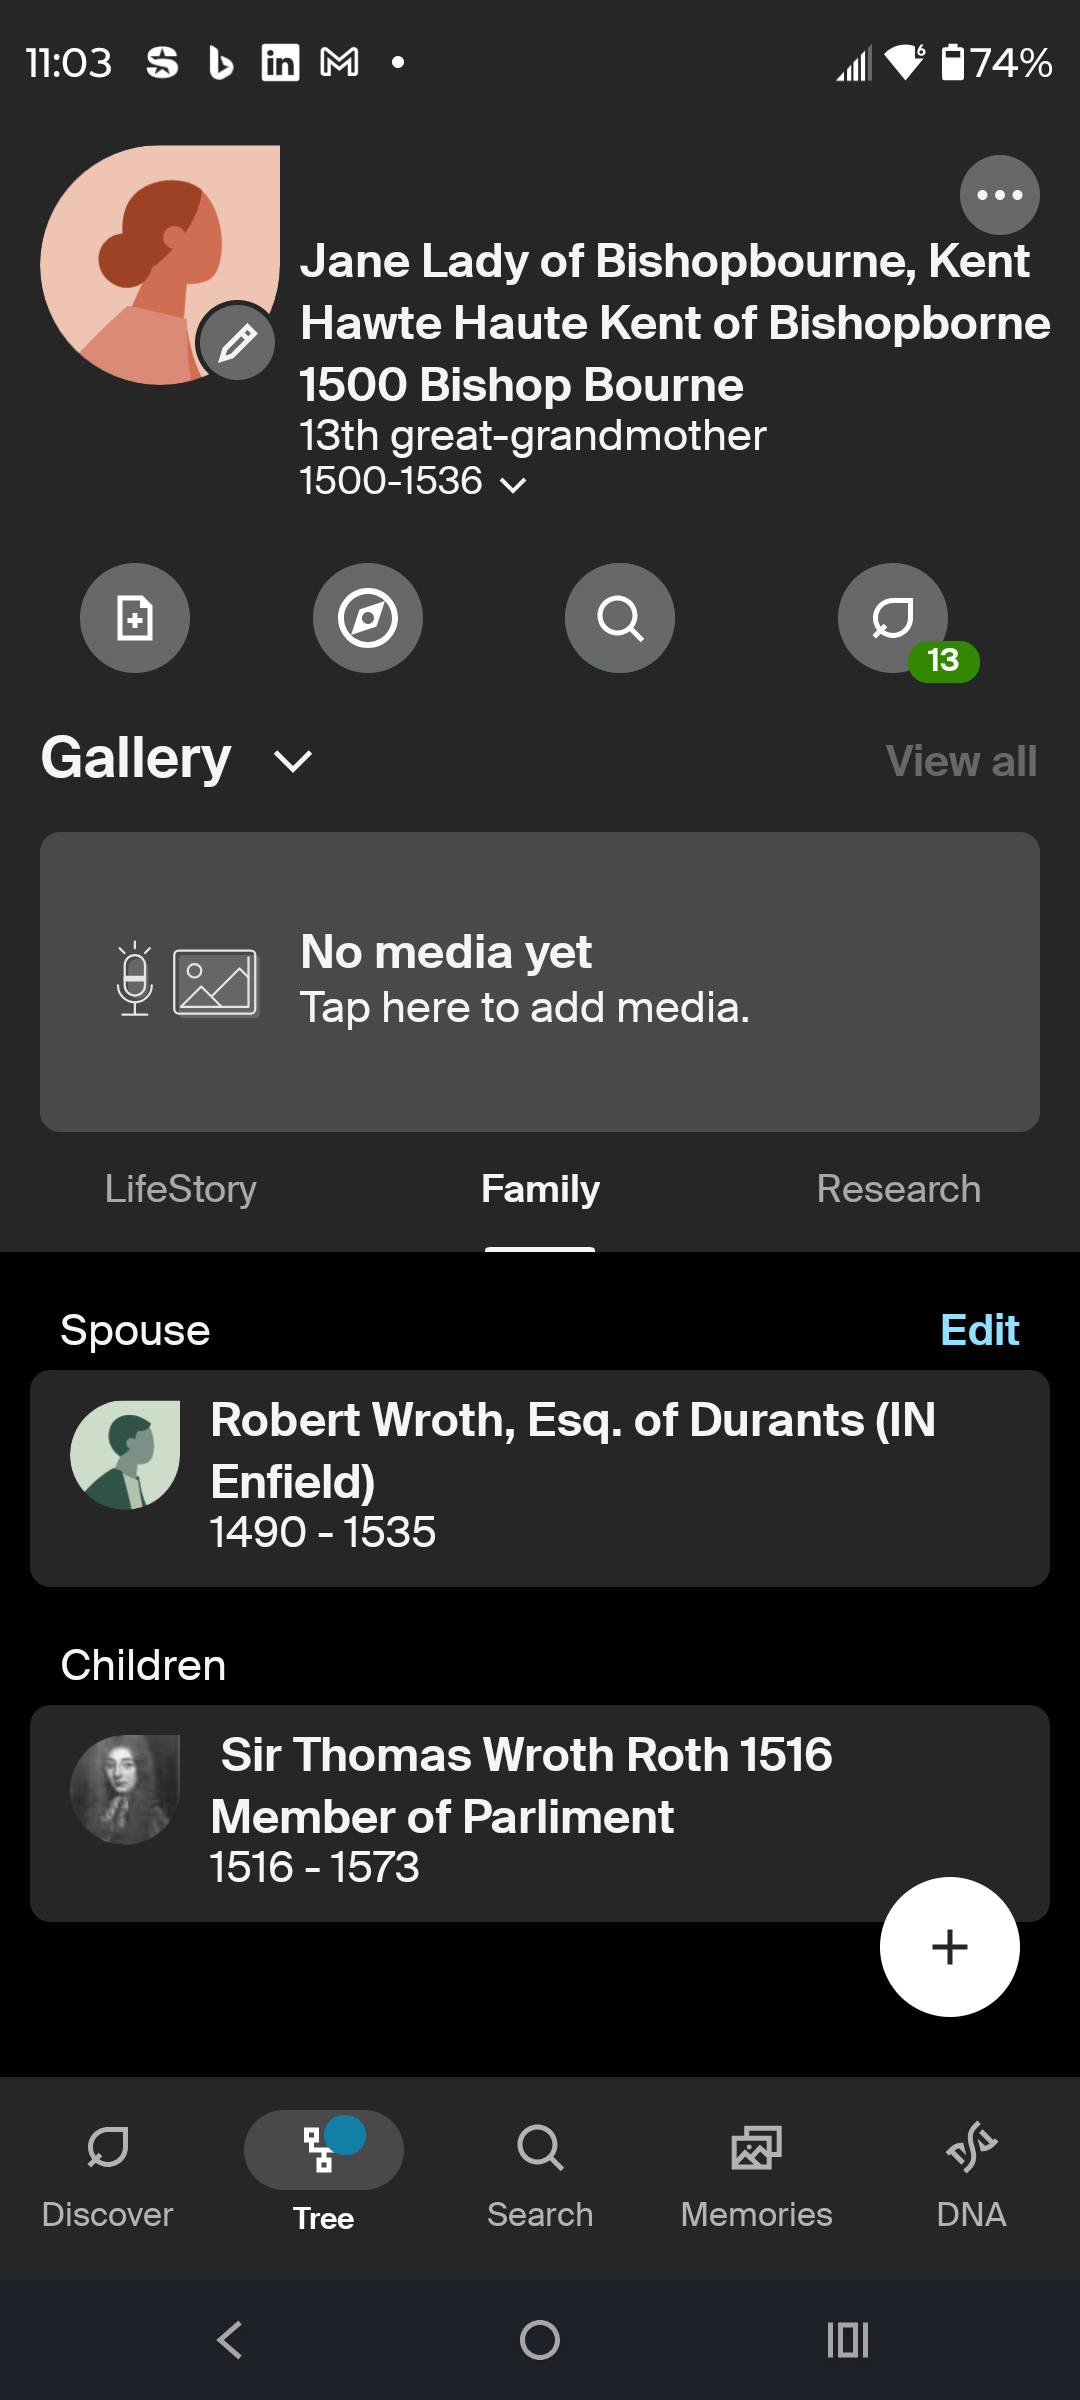Open Sir Thomas Wroth portrait thumbnail

(125, 1789)
